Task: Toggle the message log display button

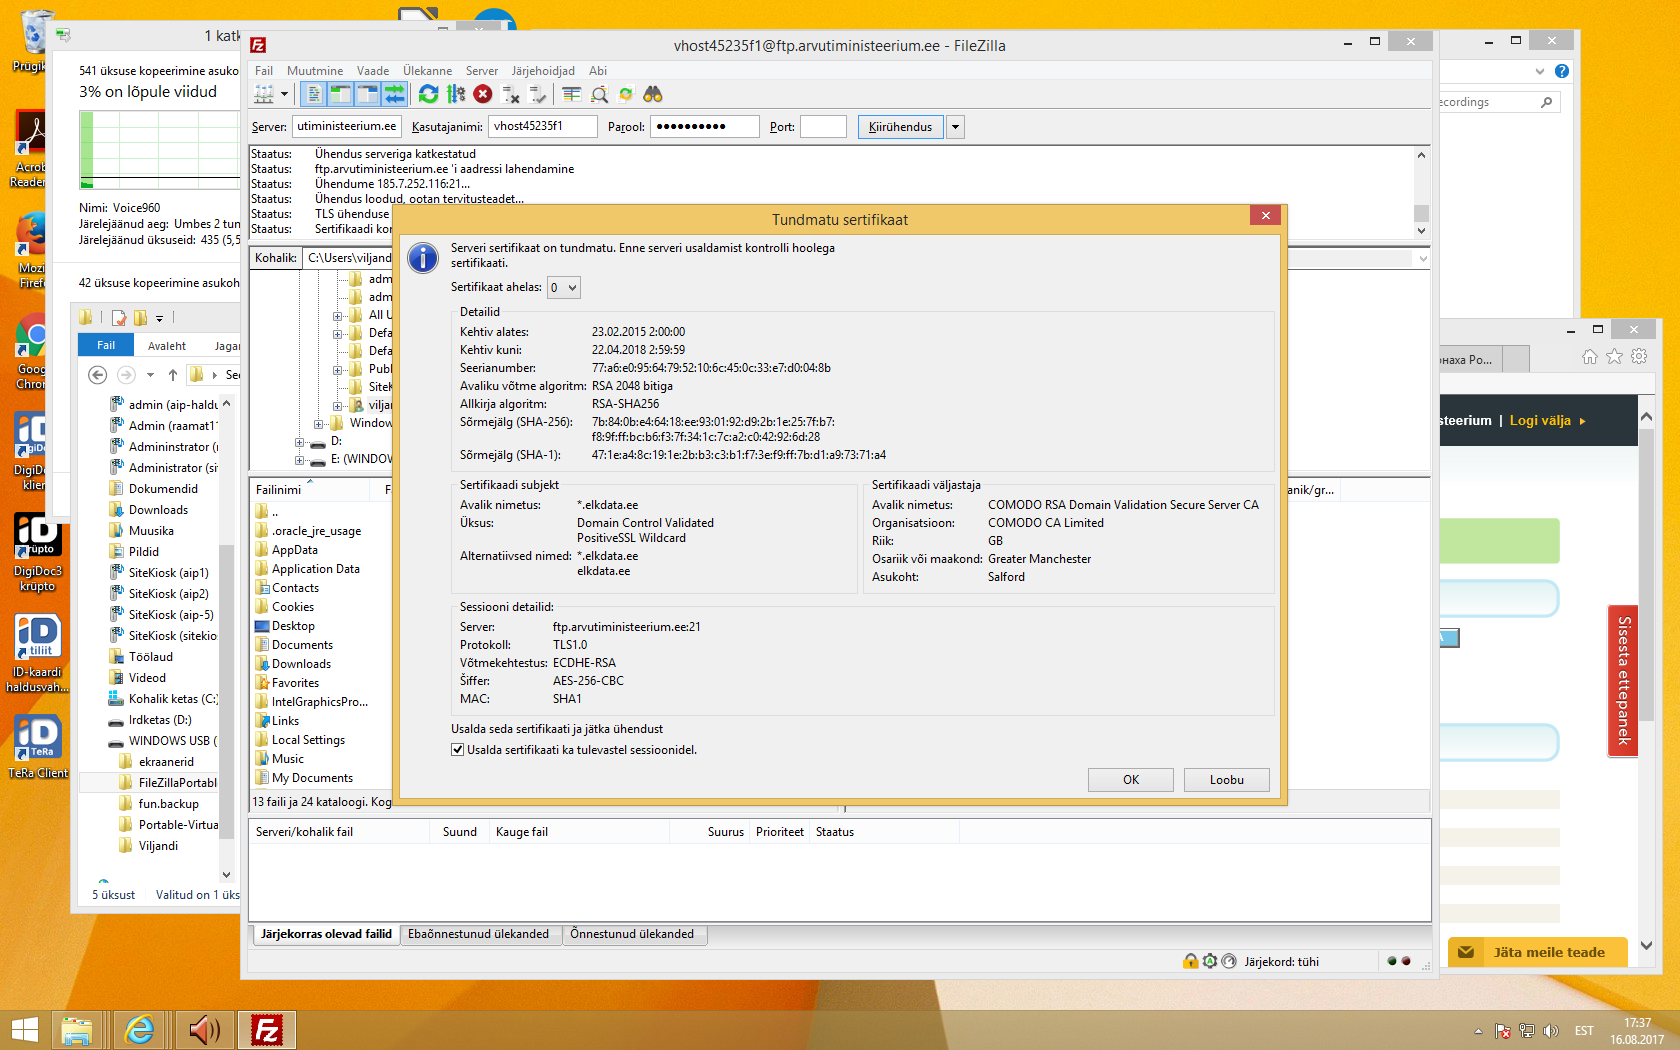Action: [314, 94]
